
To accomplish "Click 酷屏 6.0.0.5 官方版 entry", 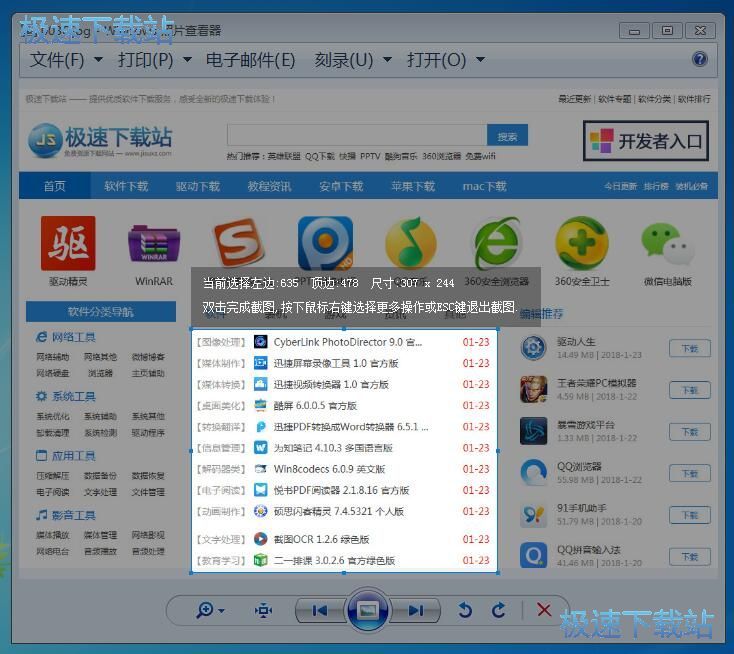I will pyautogui.click(x=315, y=405).
